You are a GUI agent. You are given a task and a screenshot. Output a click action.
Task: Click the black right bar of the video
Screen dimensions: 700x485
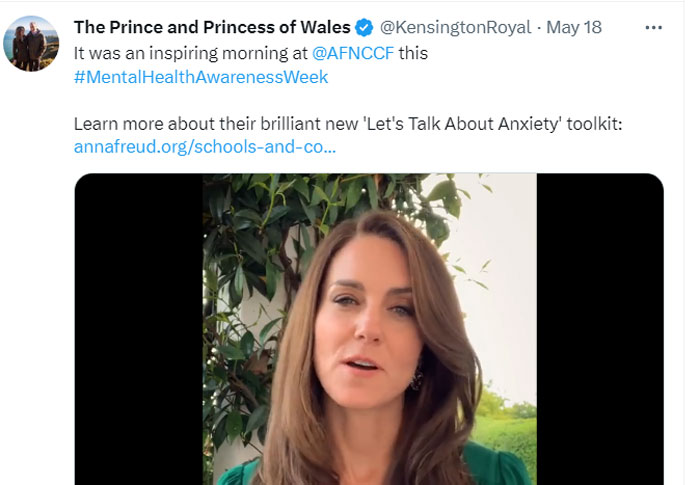tap(600, 330)
